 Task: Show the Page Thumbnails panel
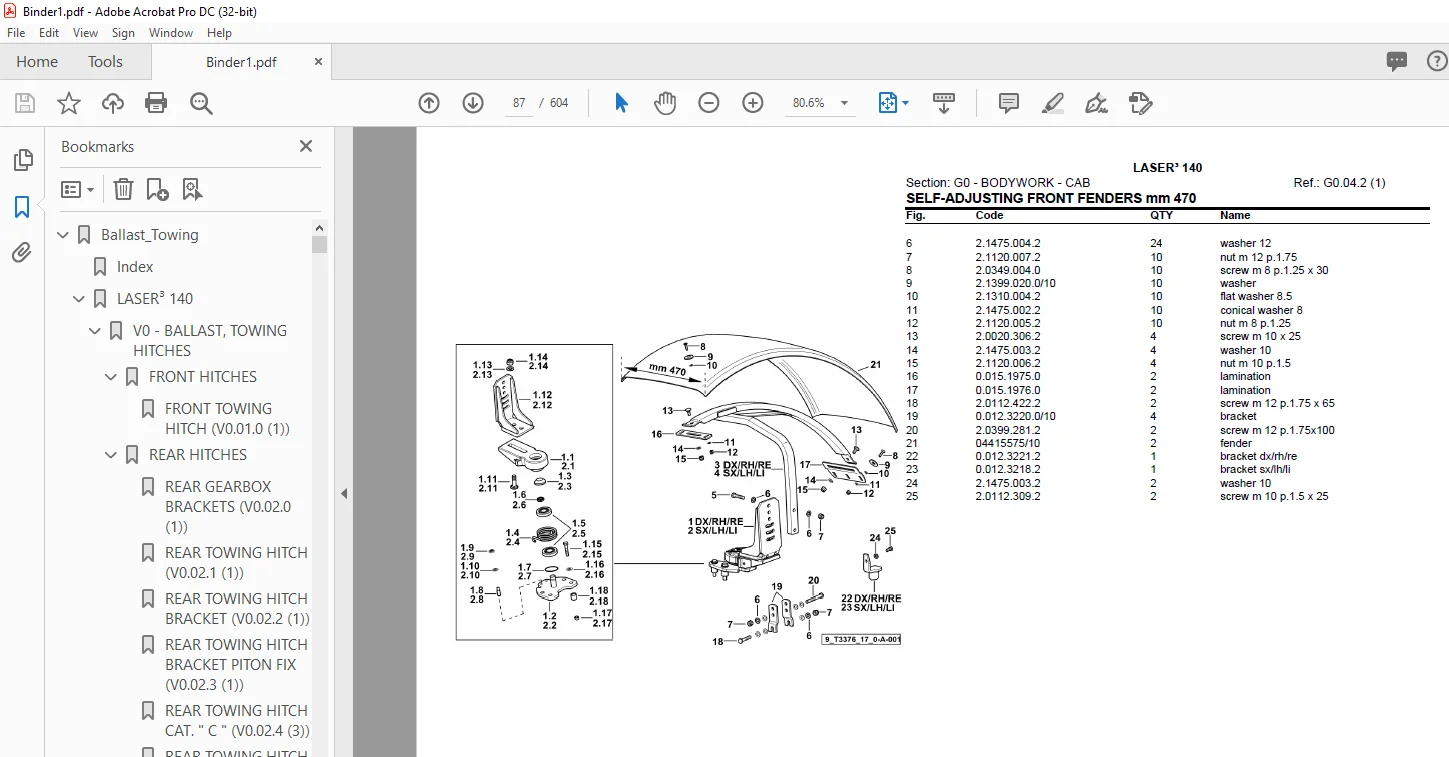[x=22, y=160]
